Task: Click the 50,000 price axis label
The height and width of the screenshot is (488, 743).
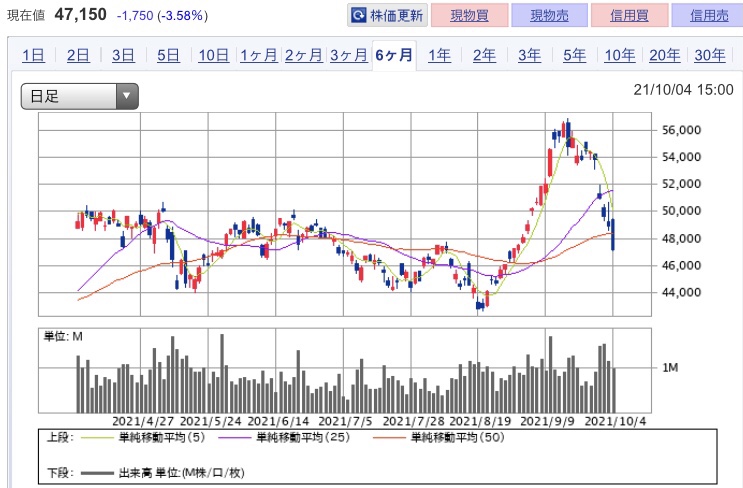Action: [x=681, y=211]
